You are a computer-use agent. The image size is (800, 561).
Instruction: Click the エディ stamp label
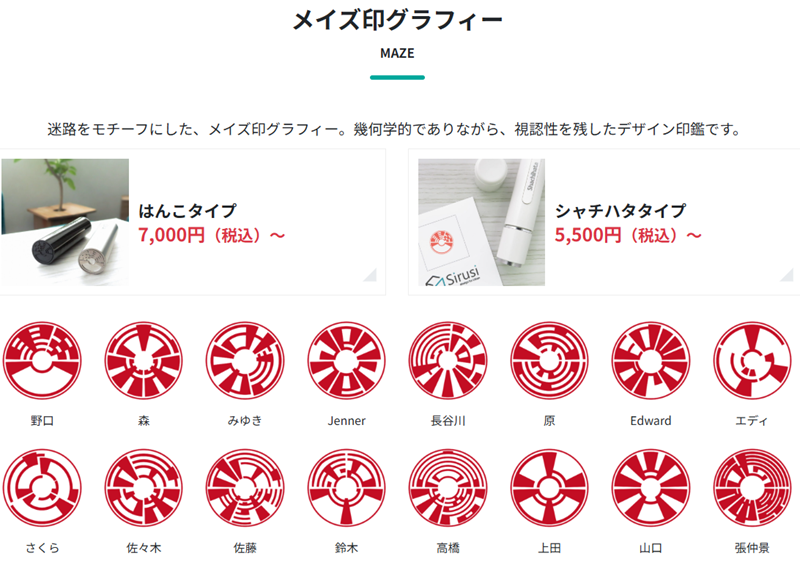tap(752, 421)
